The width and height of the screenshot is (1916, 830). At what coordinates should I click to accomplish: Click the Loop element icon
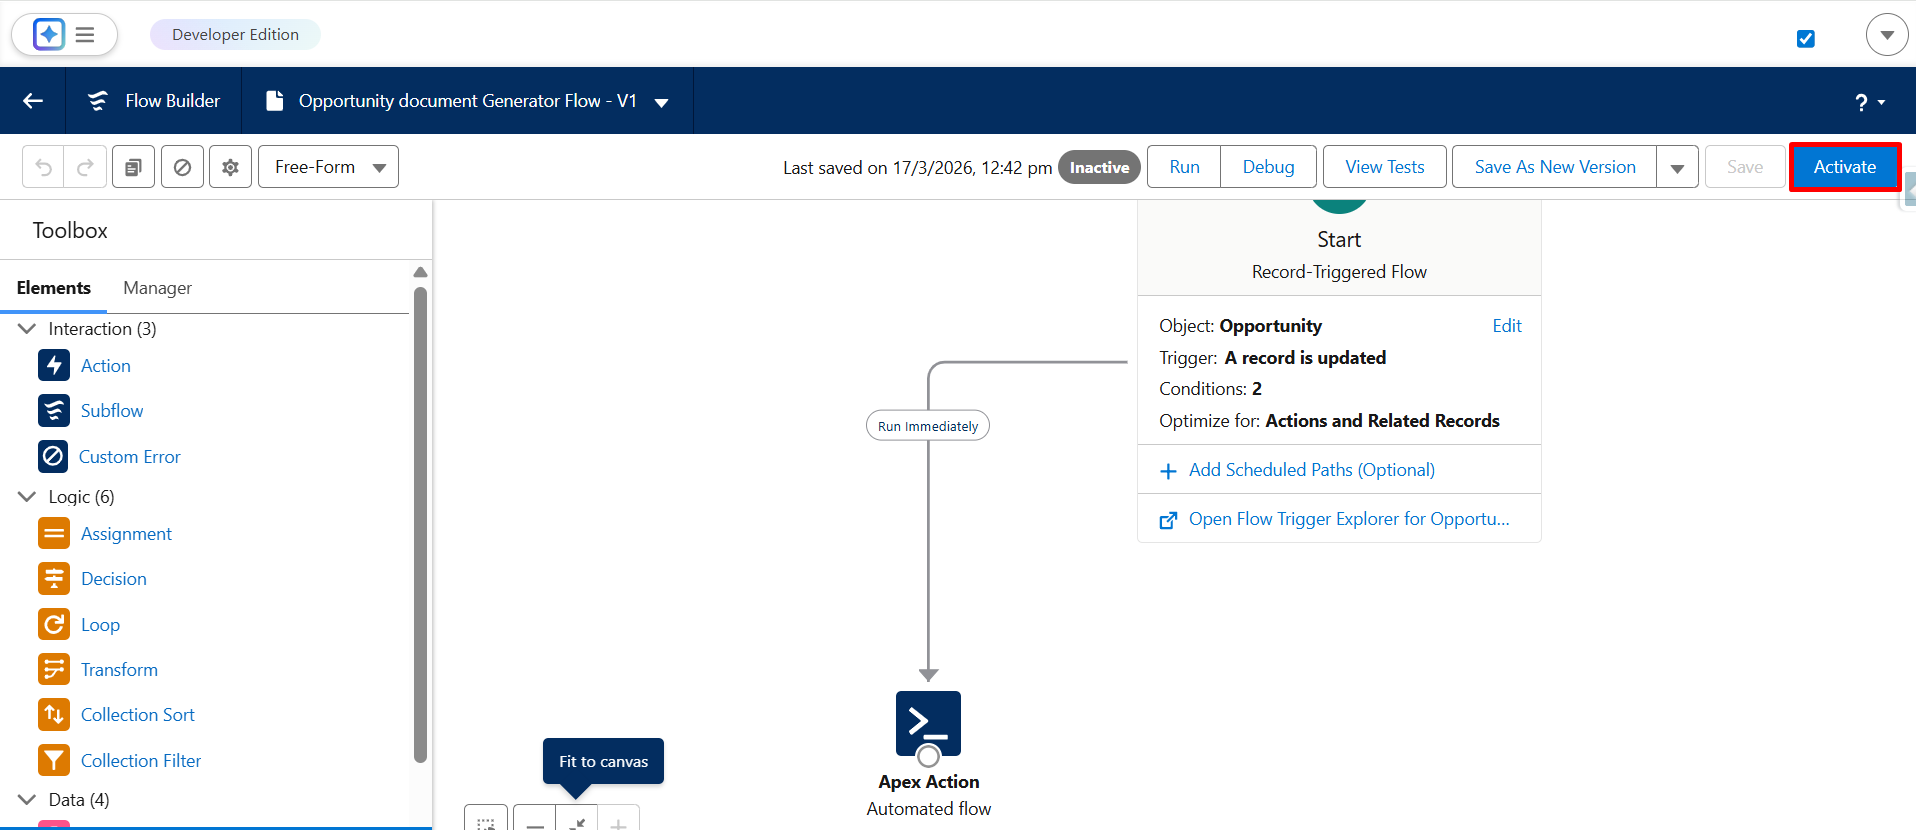[54, 624]
